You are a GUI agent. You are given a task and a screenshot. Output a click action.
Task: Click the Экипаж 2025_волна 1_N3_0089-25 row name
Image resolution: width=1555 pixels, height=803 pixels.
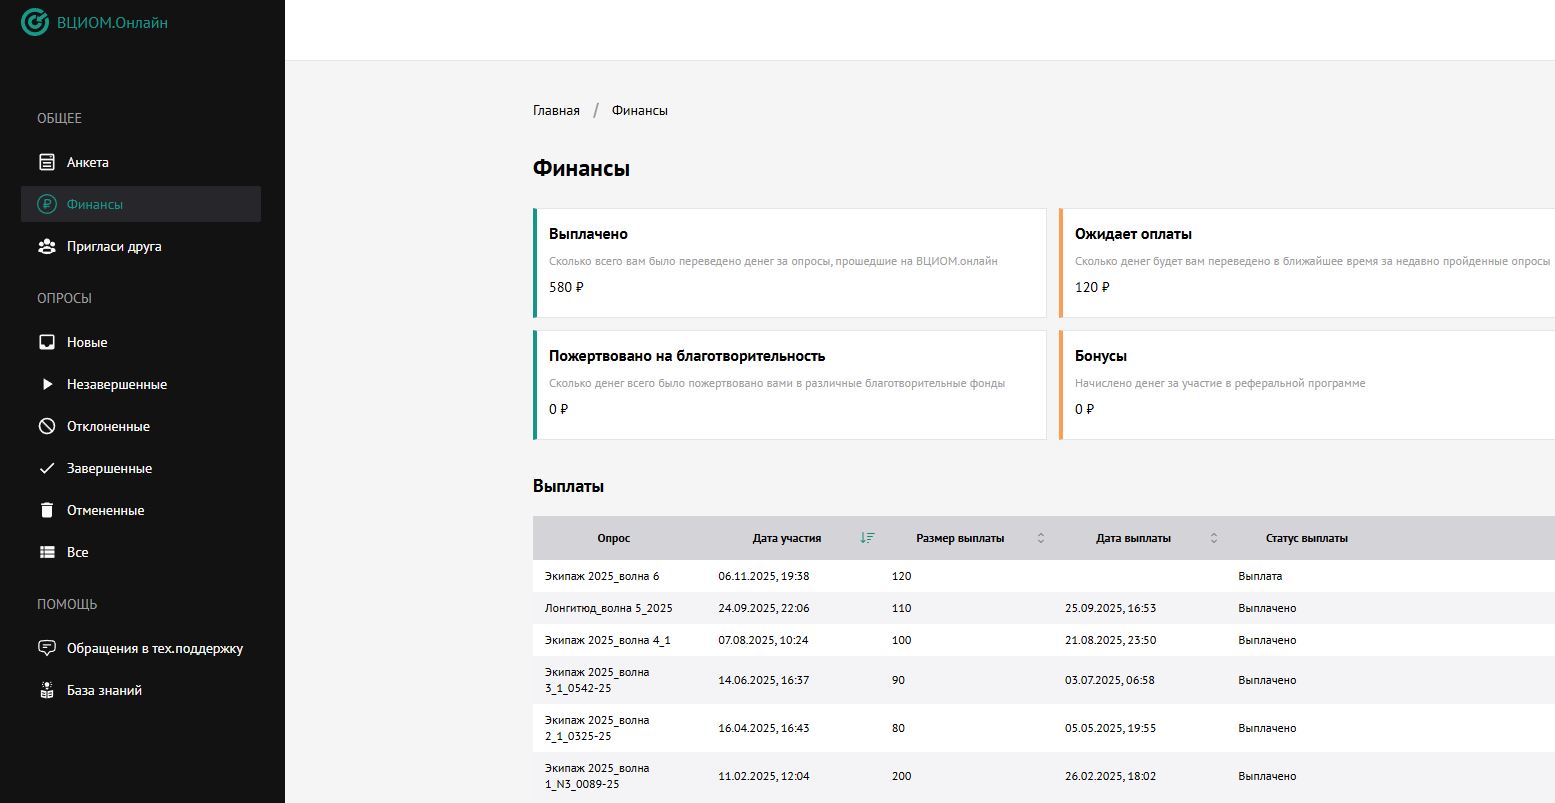(597, 776)
